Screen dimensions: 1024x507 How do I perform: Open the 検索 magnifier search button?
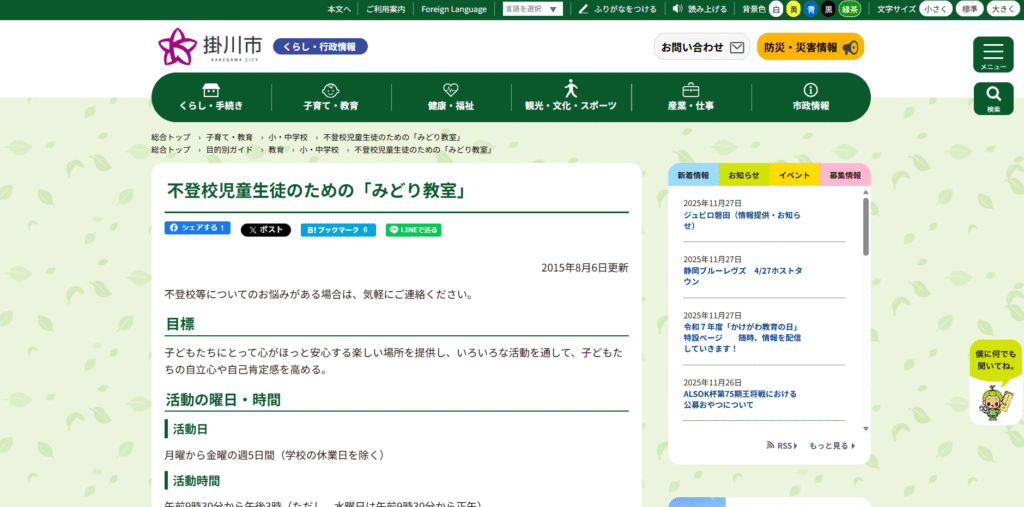click(993, 99)
